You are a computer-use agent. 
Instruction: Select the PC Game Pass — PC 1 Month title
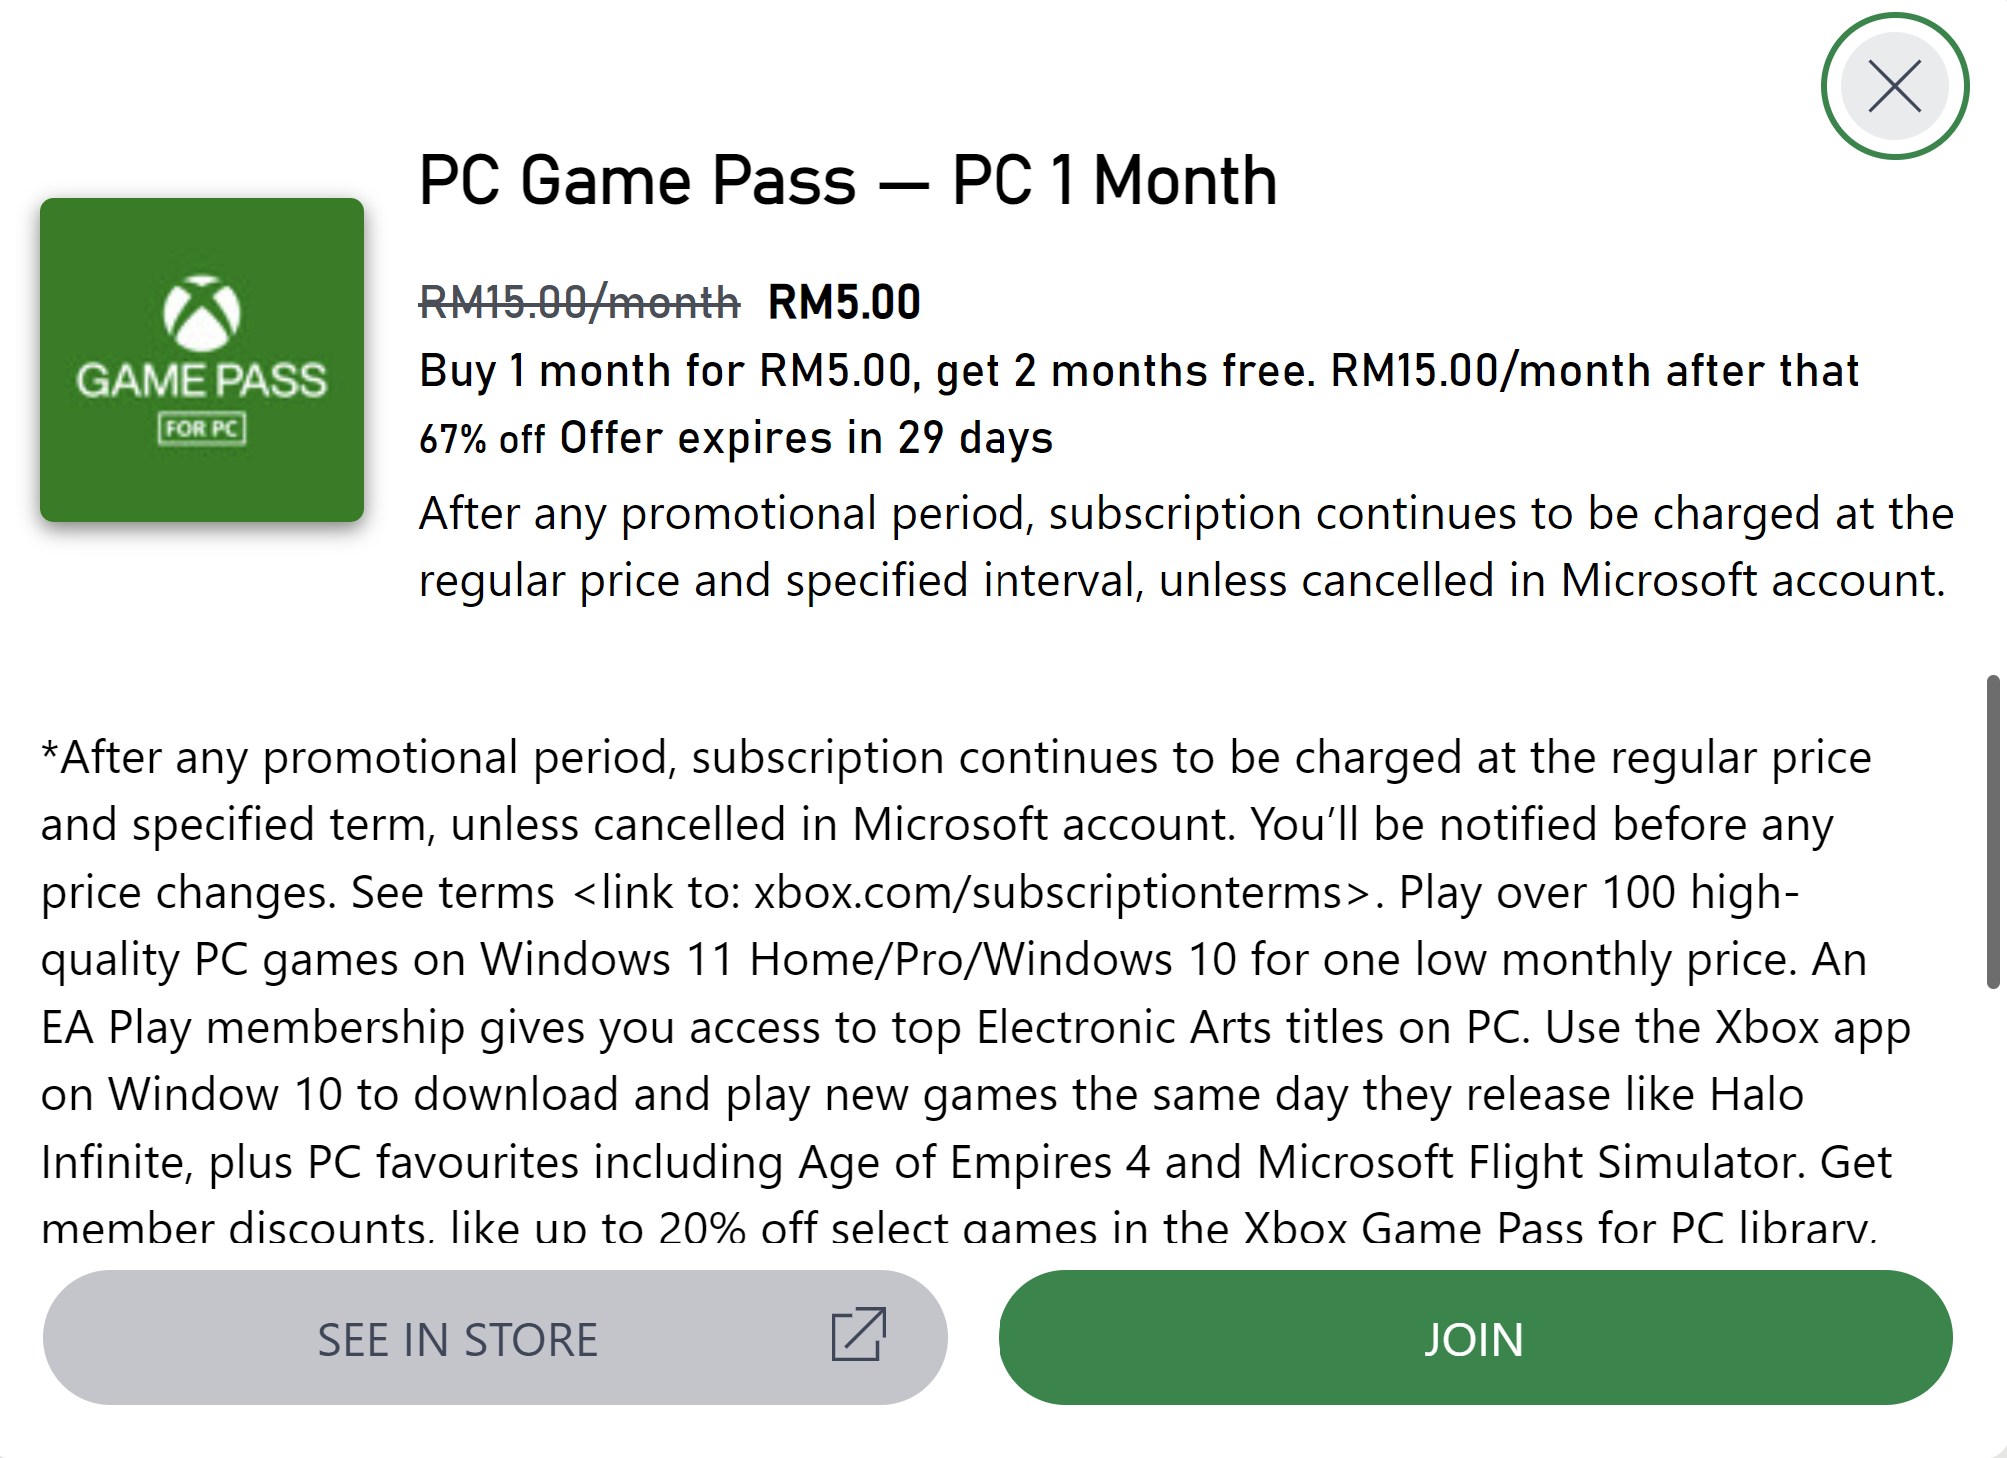pos(847,180)
